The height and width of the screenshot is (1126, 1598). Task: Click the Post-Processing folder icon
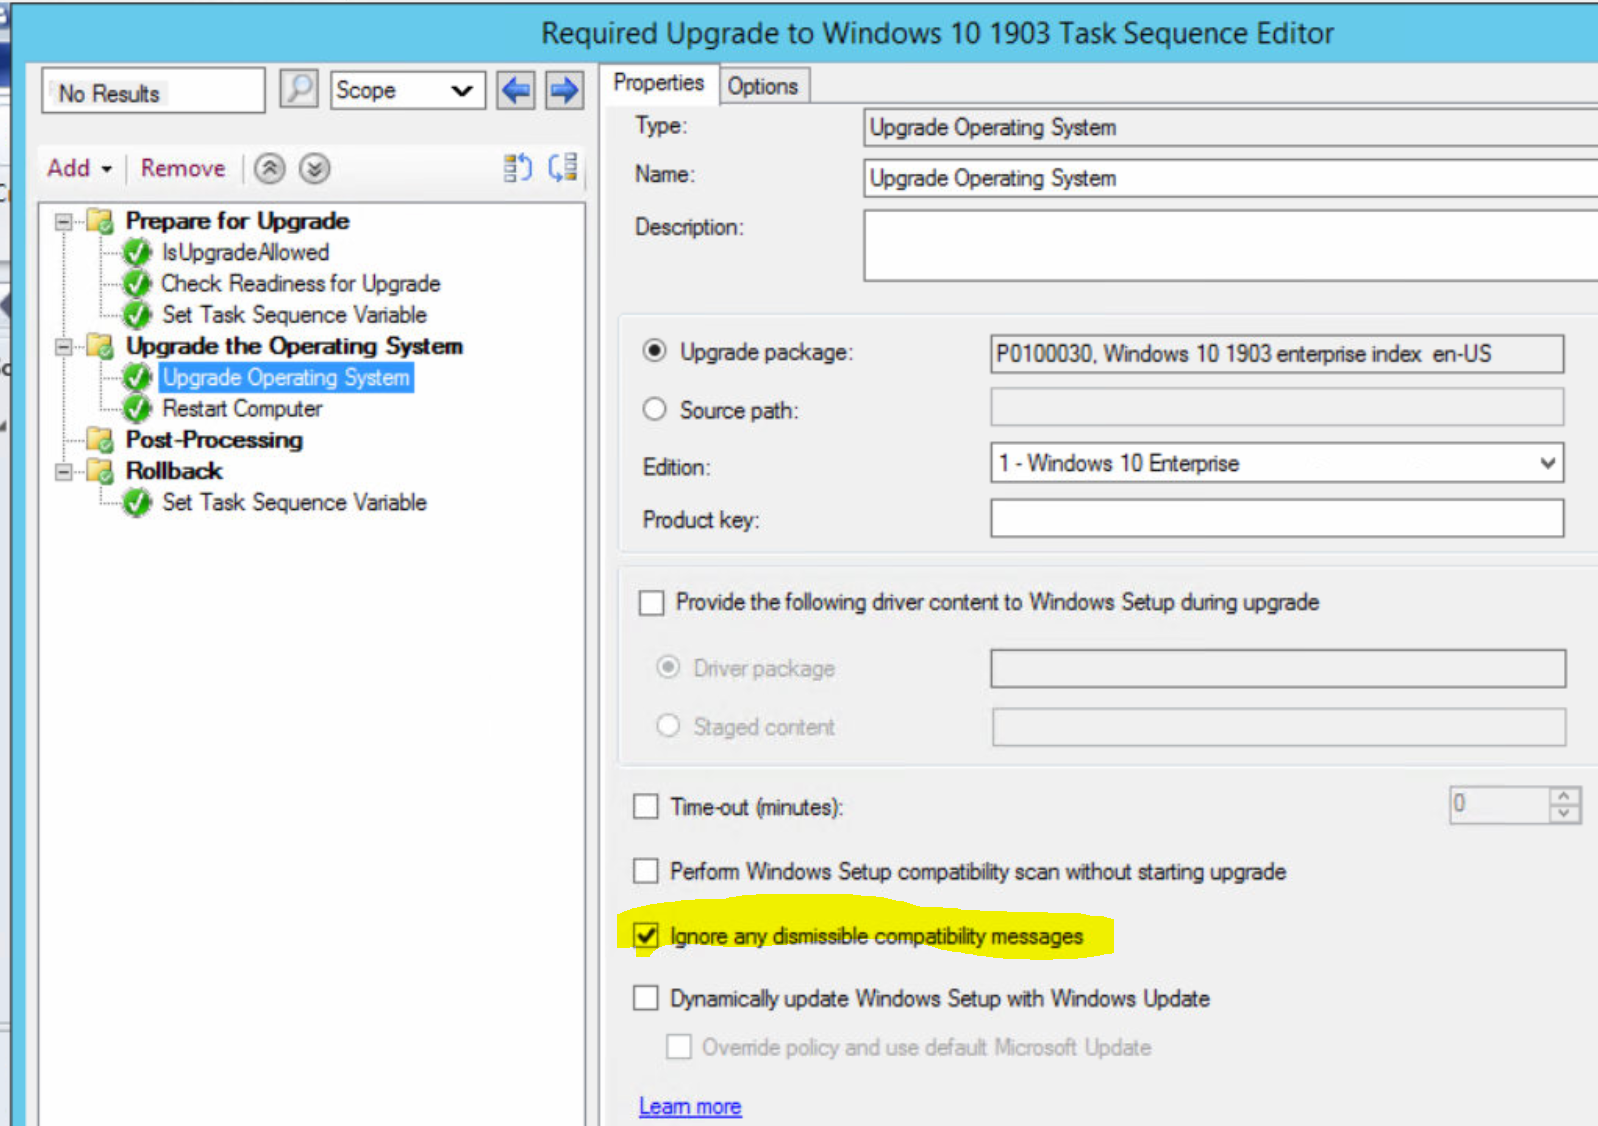[100, 440]
